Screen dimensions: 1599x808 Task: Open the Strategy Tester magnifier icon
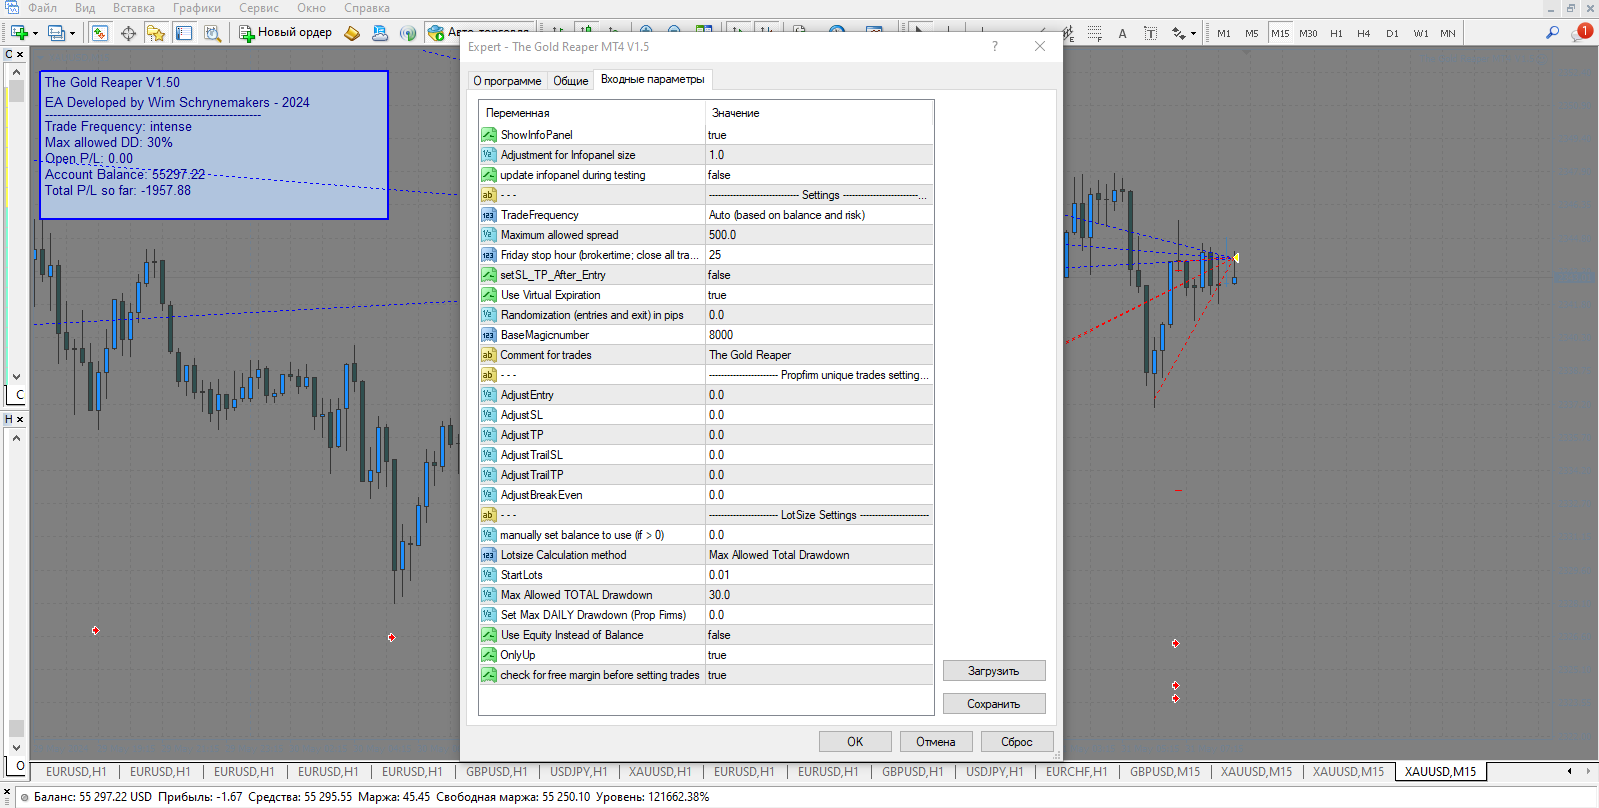click(x=212, y=33)
